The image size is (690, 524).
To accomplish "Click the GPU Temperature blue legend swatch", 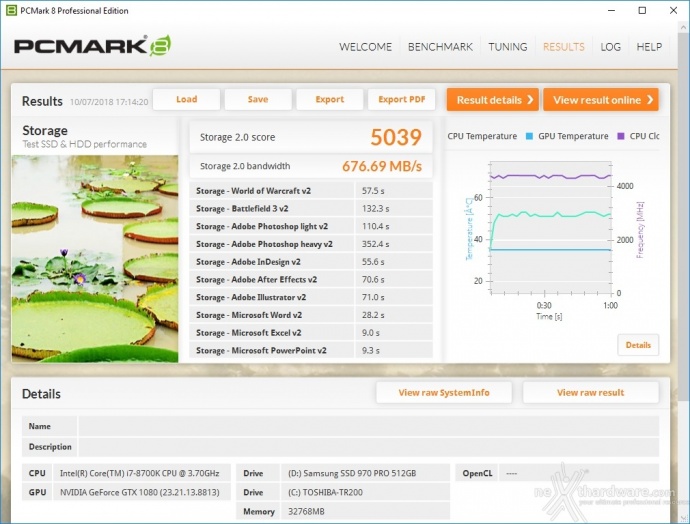I will [x=529, y=136].
